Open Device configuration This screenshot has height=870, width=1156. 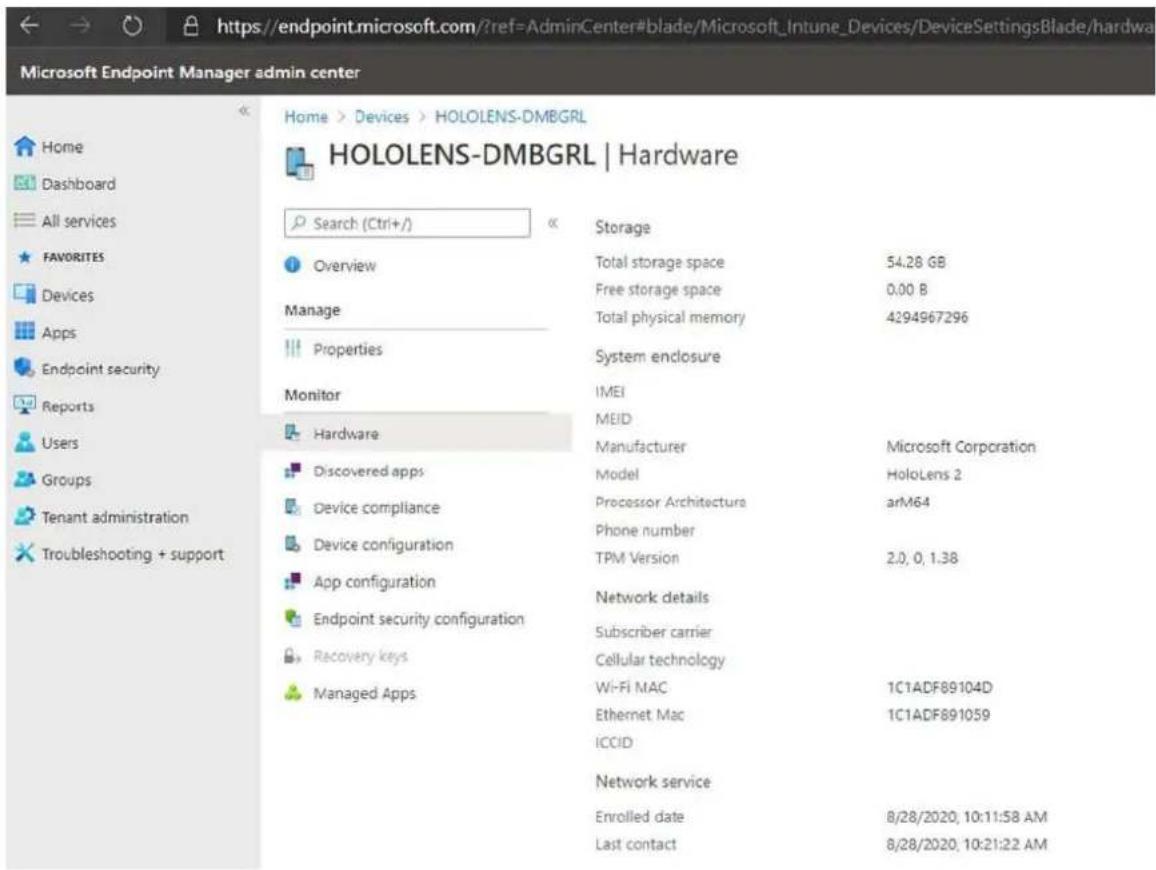point(383,545)
